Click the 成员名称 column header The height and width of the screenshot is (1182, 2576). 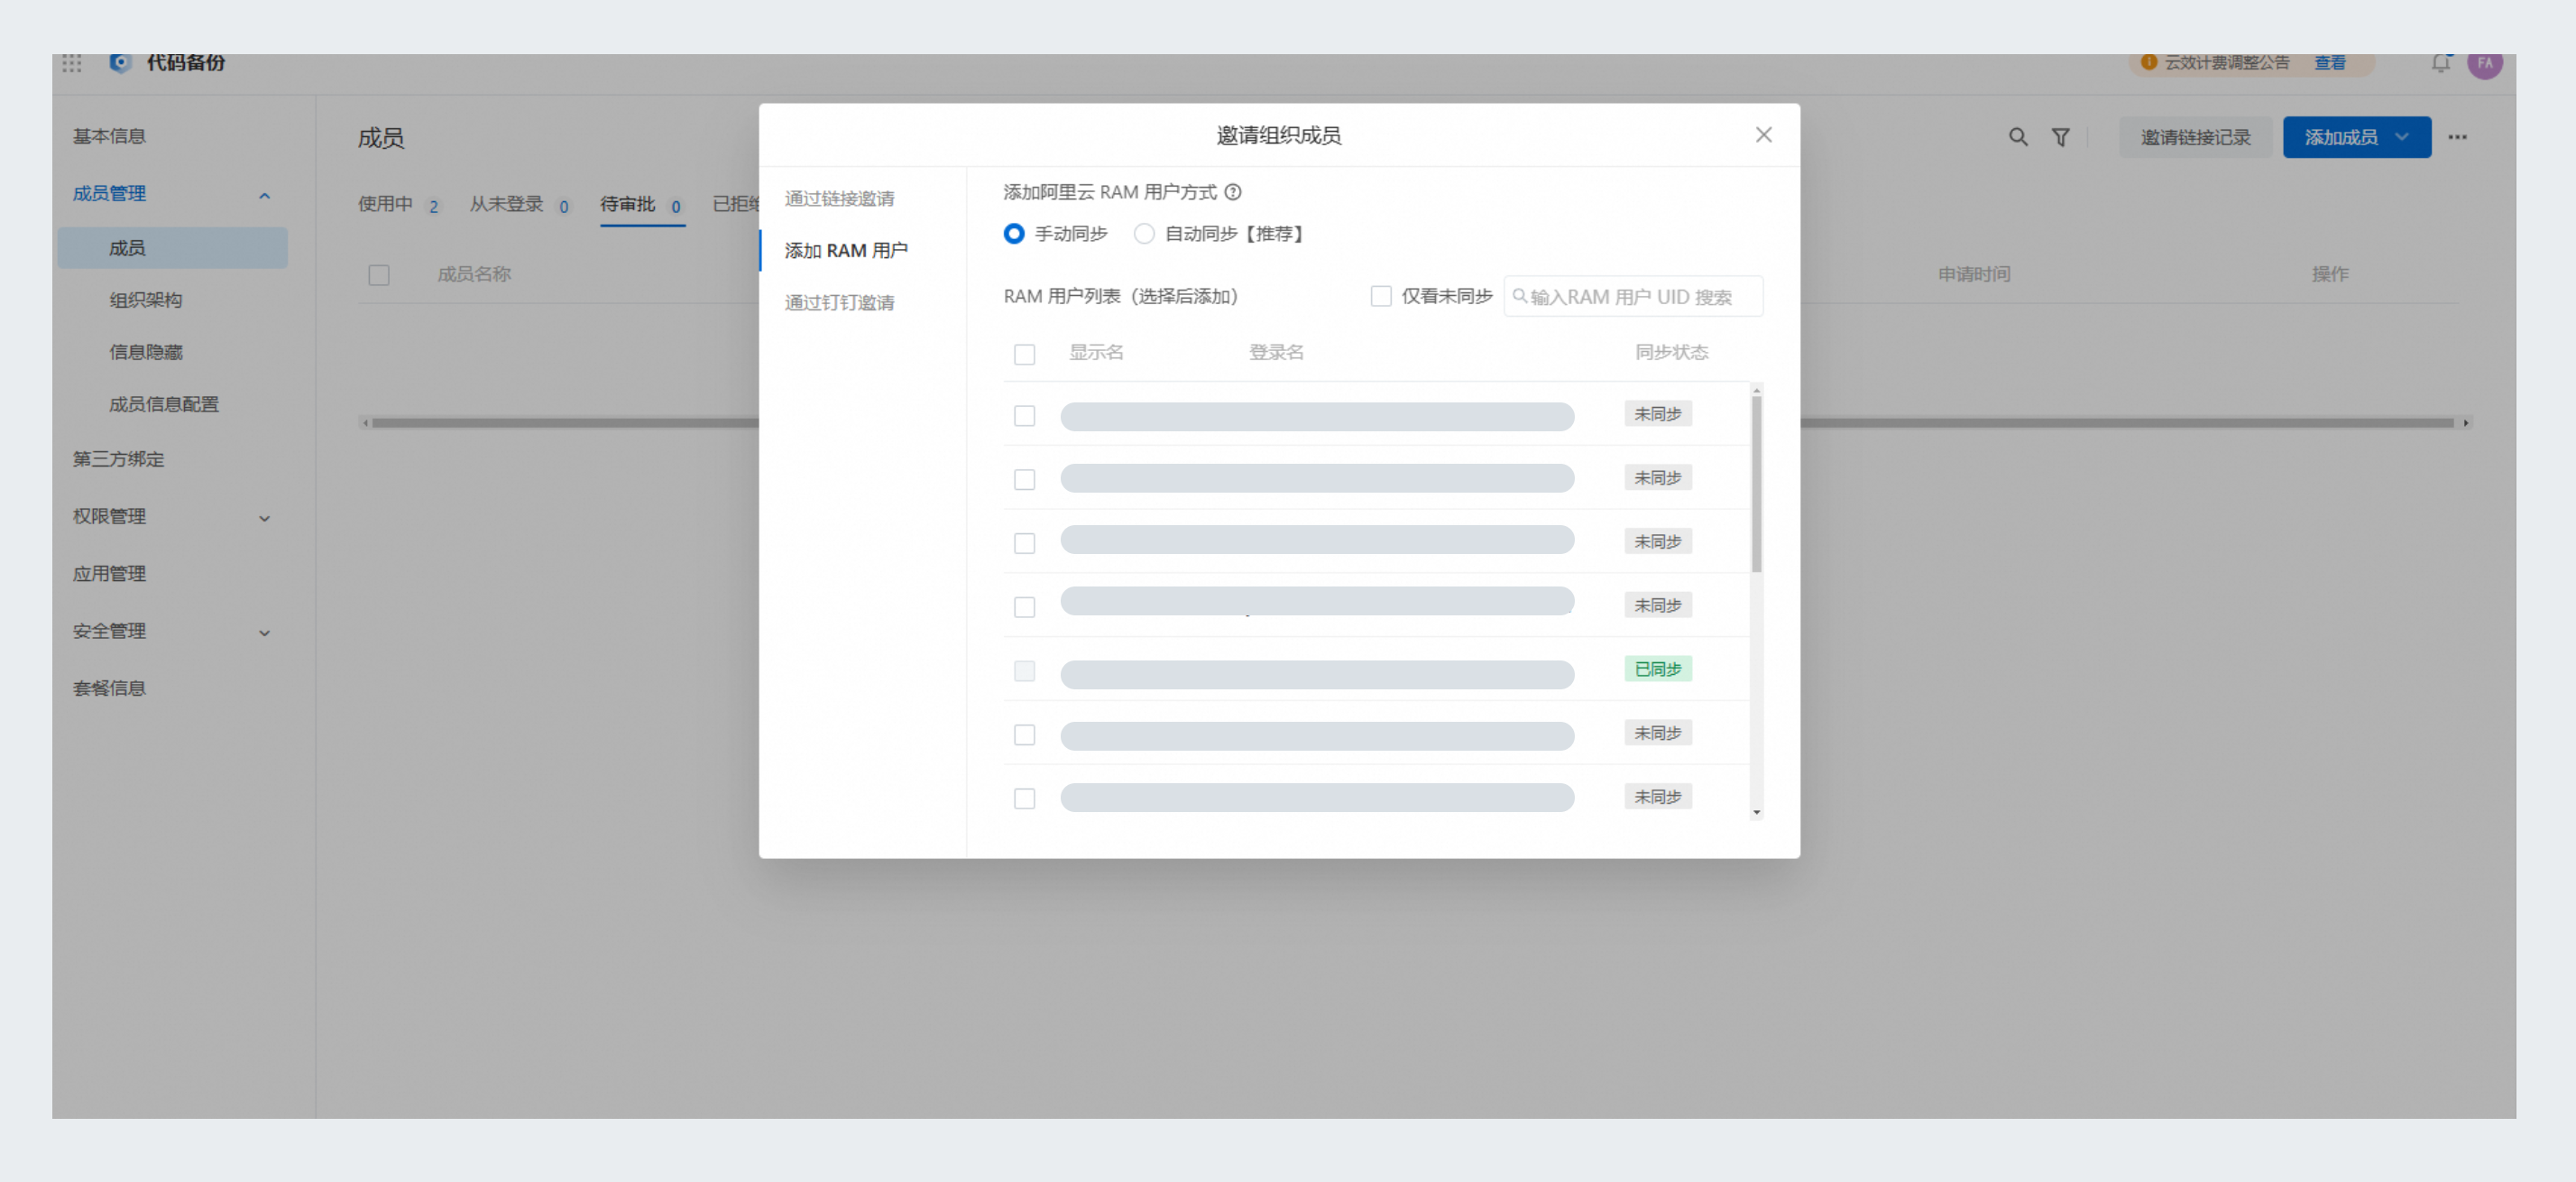[473, 274]
